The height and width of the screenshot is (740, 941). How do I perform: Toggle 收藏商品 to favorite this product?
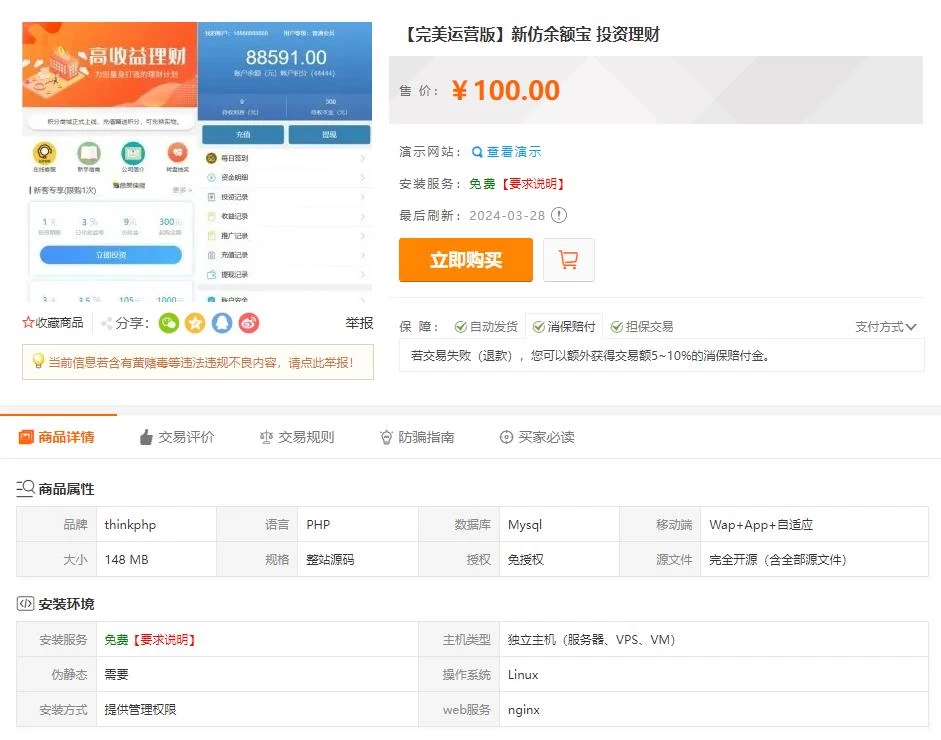[x=51, y=322]
